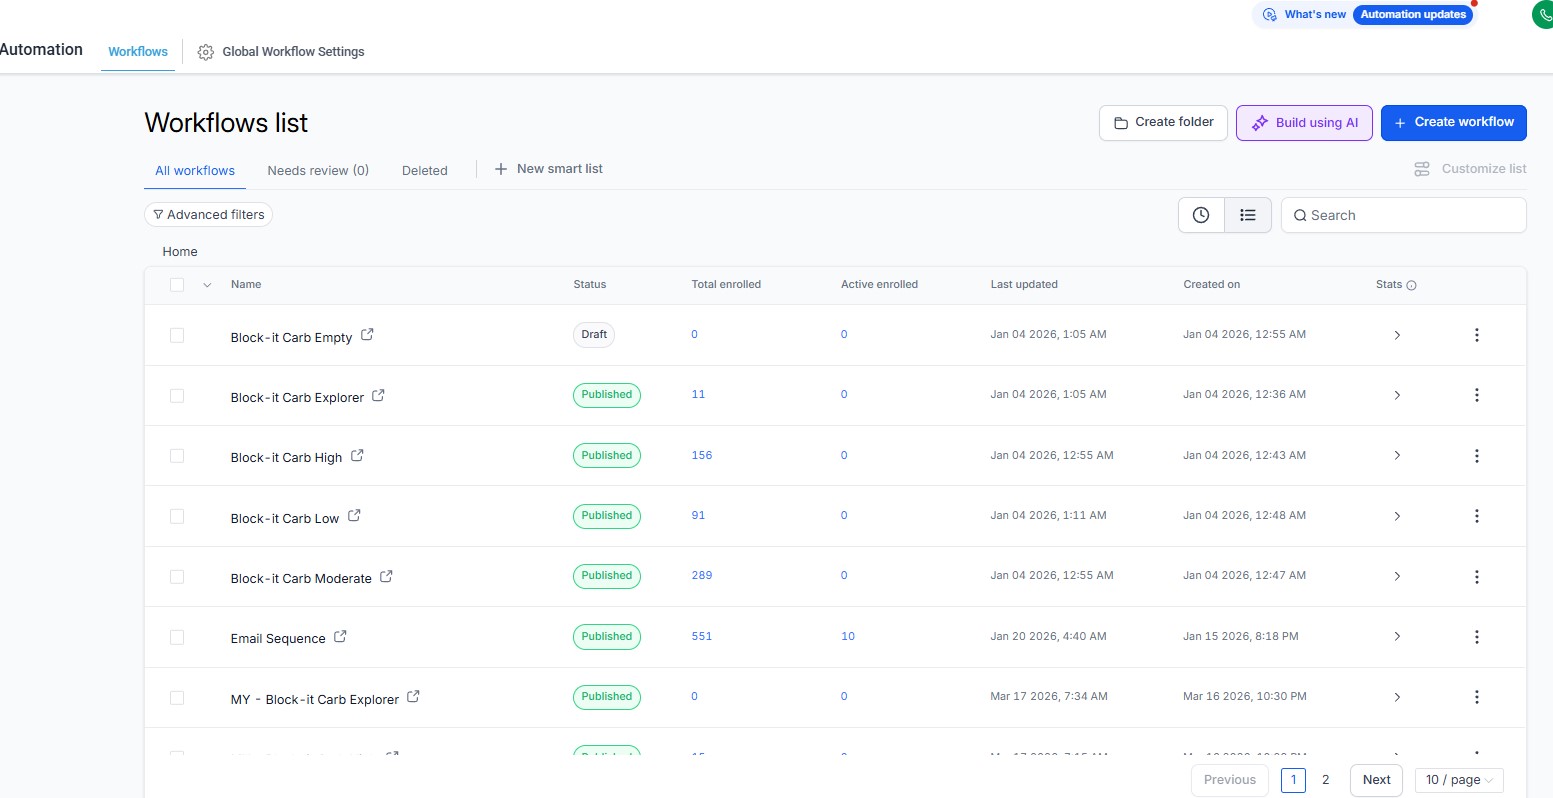Click the green phone dialer icon
Screen dimensions: 1553x798
pyautogui.click(x=1543, y=14)
